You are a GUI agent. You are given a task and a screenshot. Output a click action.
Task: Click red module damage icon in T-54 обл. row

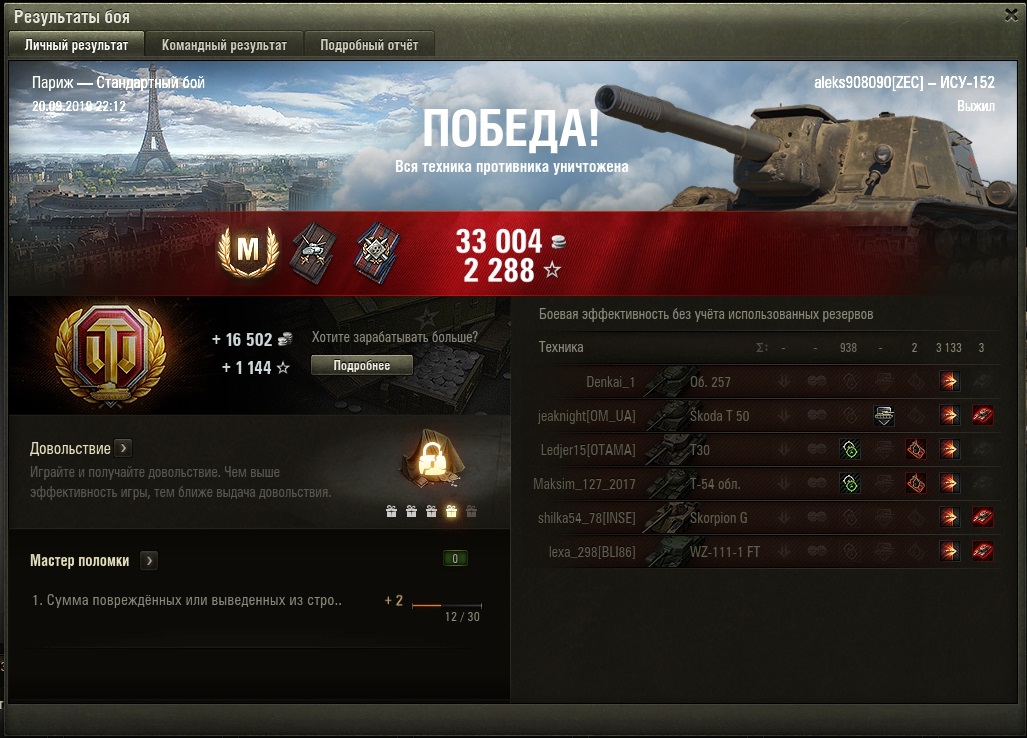point(916,483)
